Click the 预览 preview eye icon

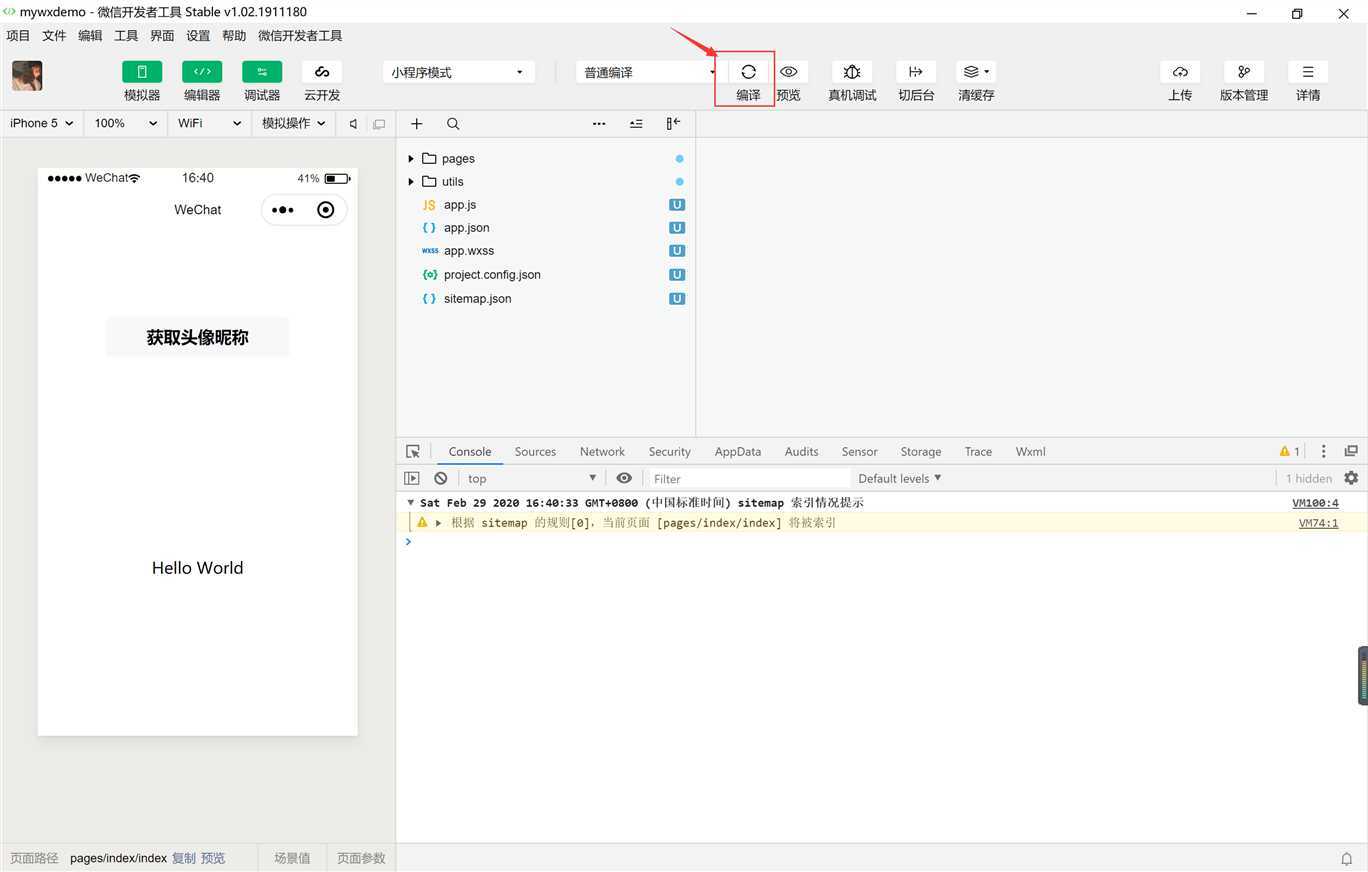789,72
